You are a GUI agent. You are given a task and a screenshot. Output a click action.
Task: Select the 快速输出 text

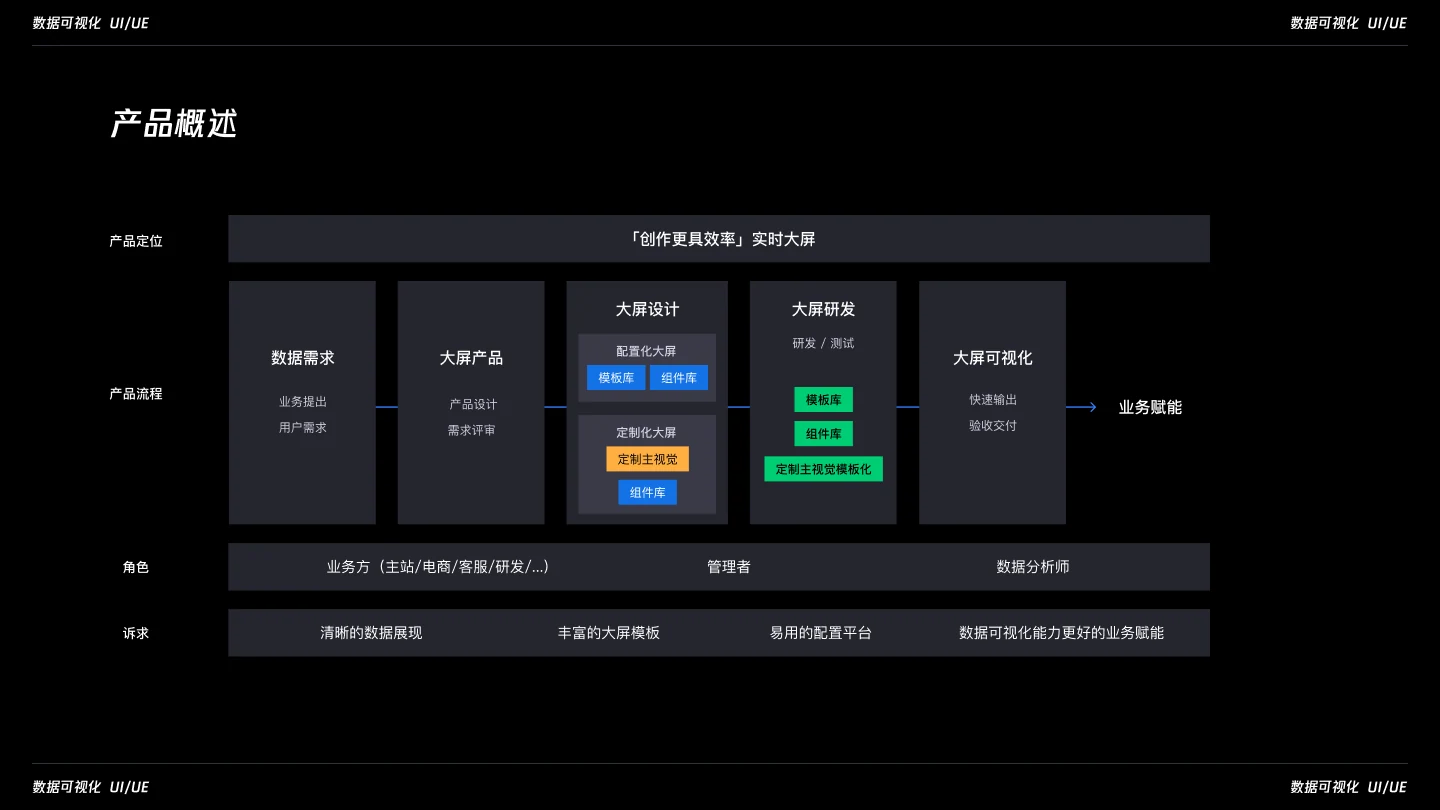point(993,400)
